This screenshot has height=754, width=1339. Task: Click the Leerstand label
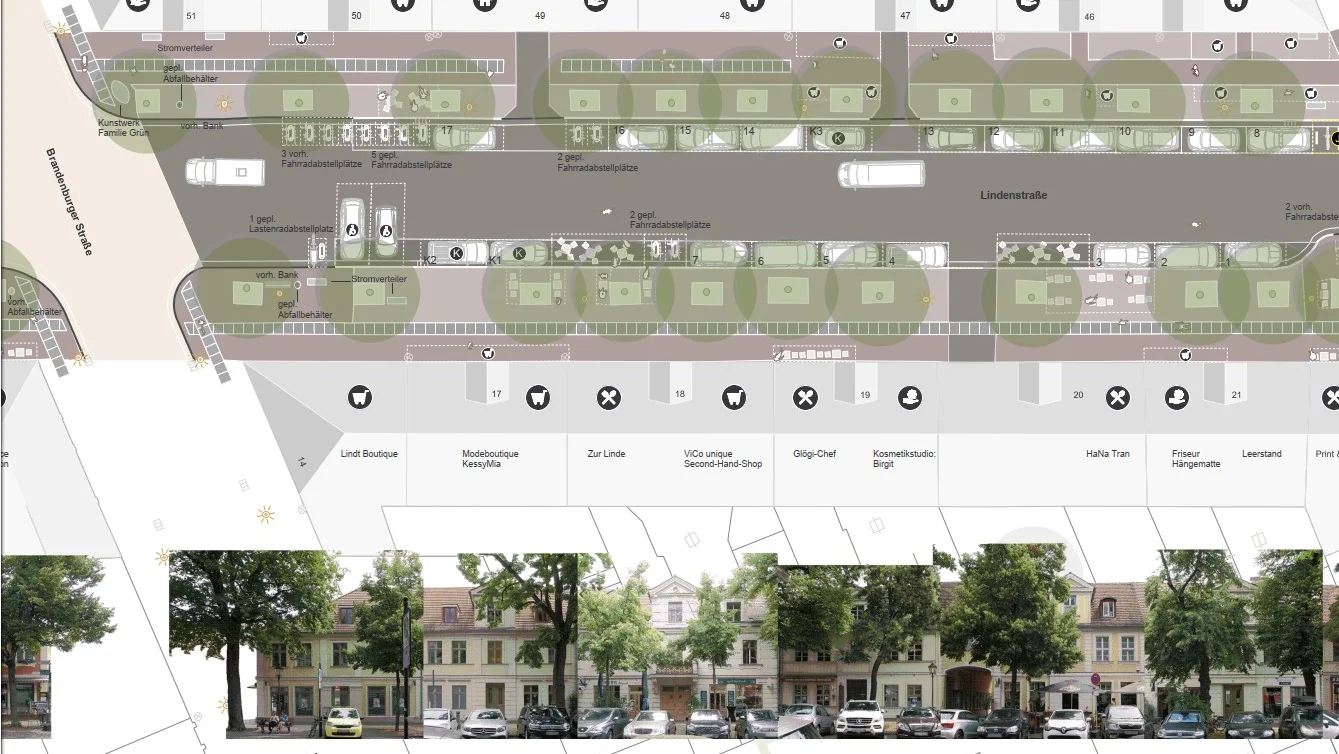pyautogui.click(x=1261, y=454)
